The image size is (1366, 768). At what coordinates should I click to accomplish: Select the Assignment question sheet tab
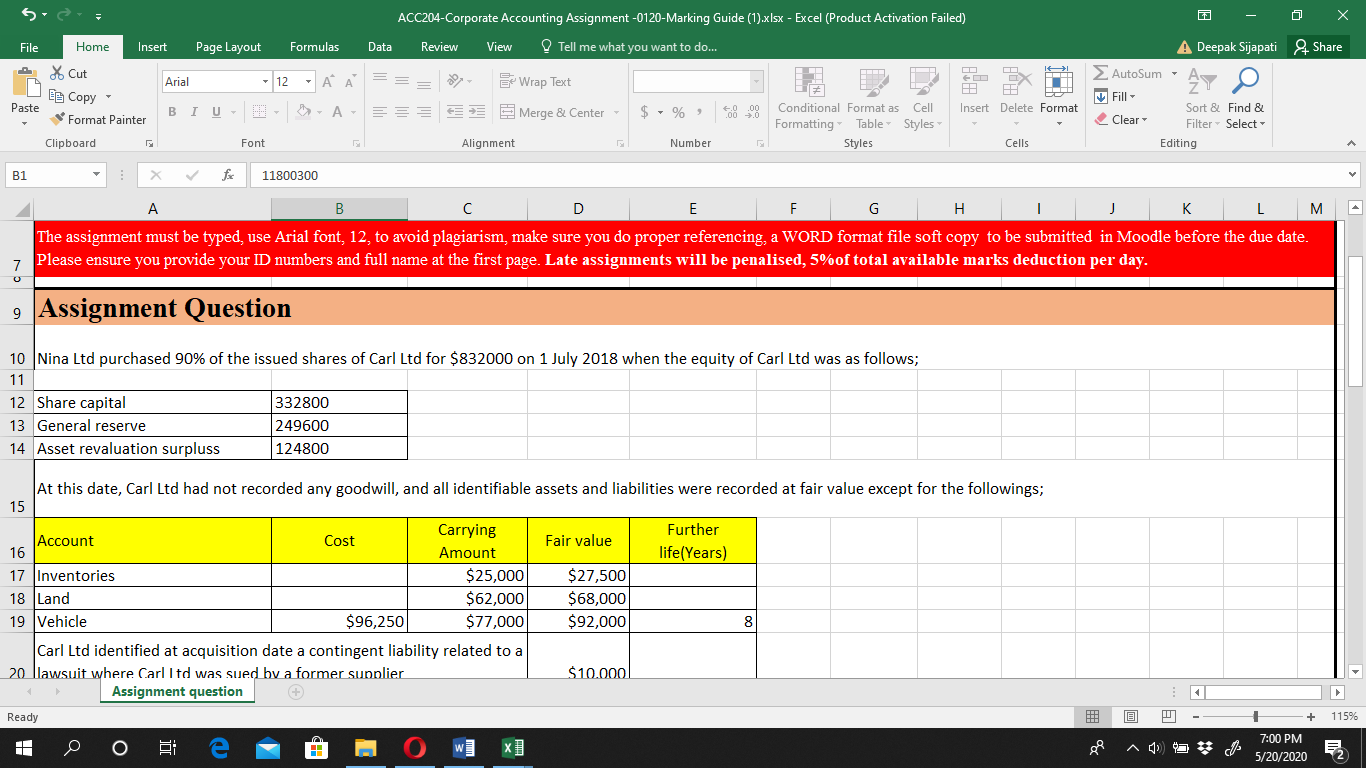pos(177,691)
